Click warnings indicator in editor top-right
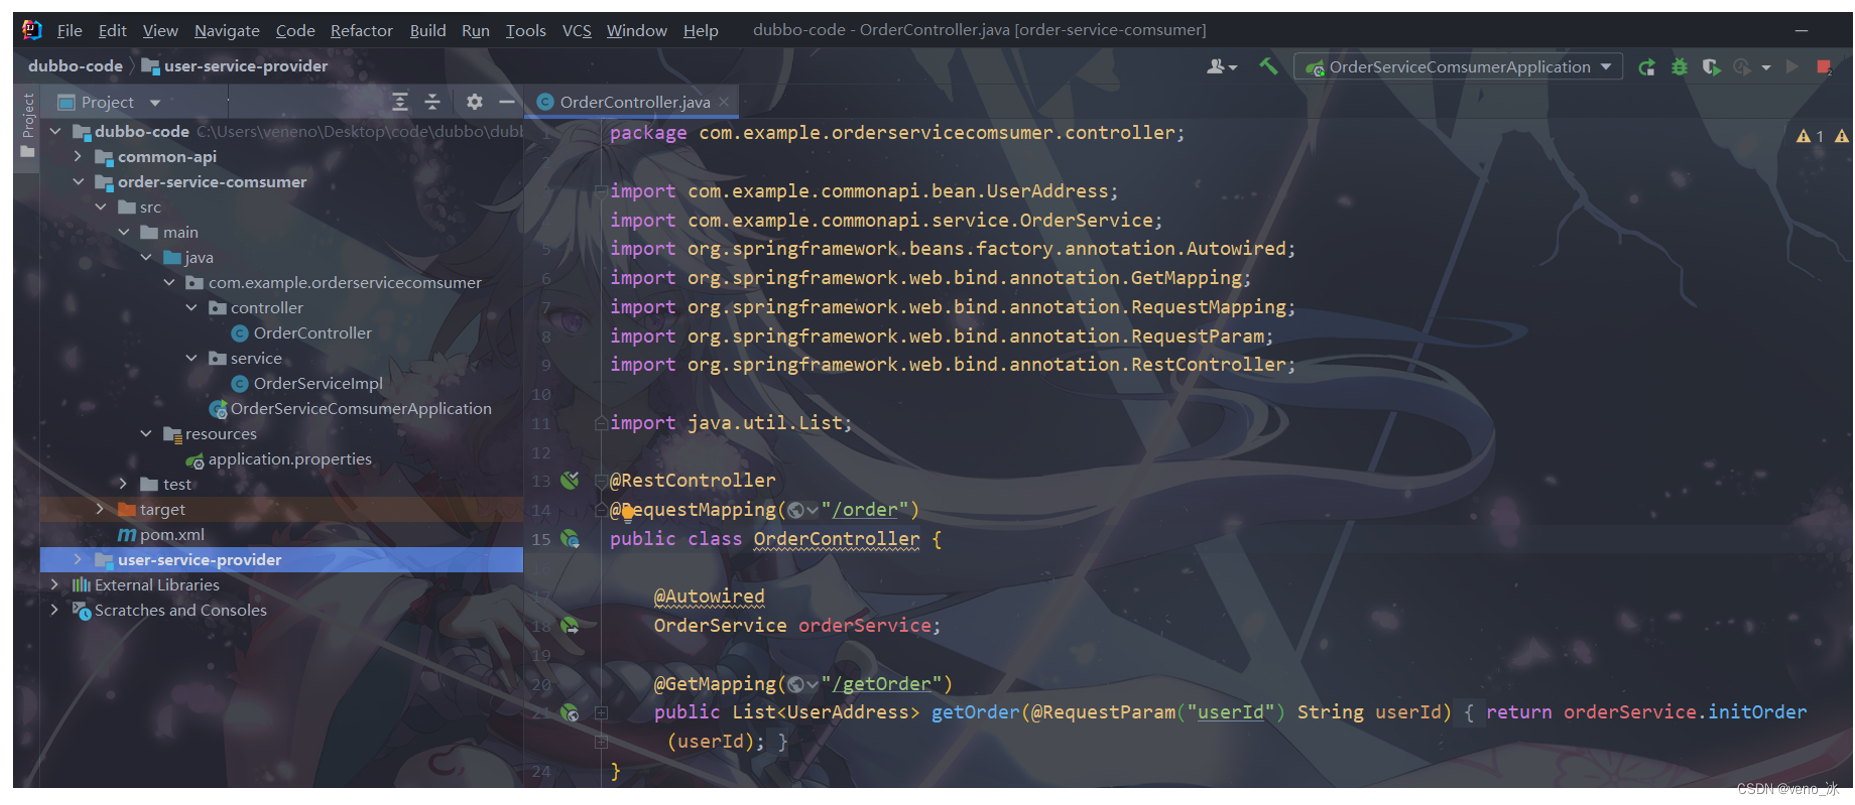Image resolution: width=1855 pixels, height=805 pixels. 1810,136
